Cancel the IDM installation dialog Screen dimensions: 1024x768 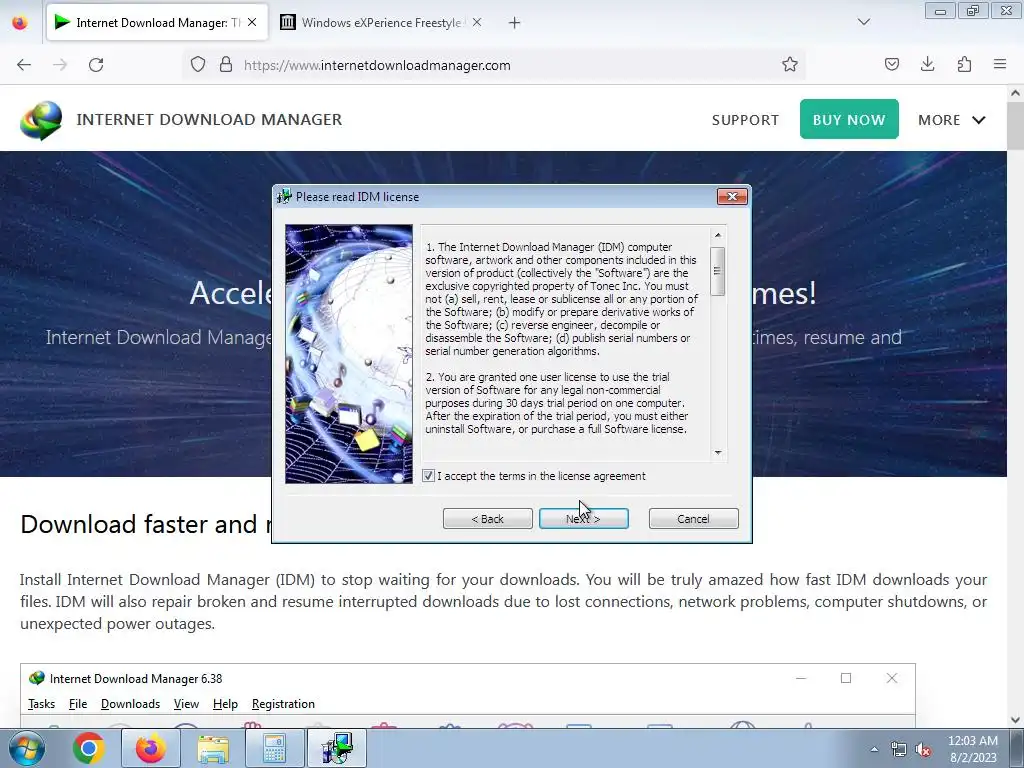[694, 519]
